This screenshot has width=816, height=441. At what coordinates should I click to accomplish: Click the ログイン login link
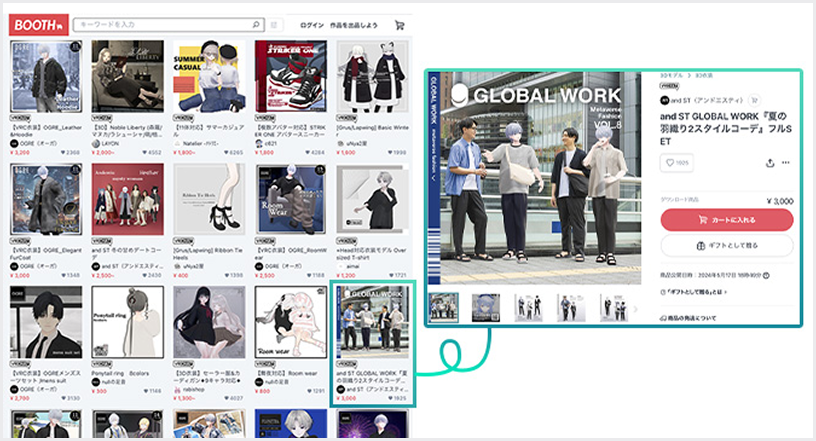312,25
